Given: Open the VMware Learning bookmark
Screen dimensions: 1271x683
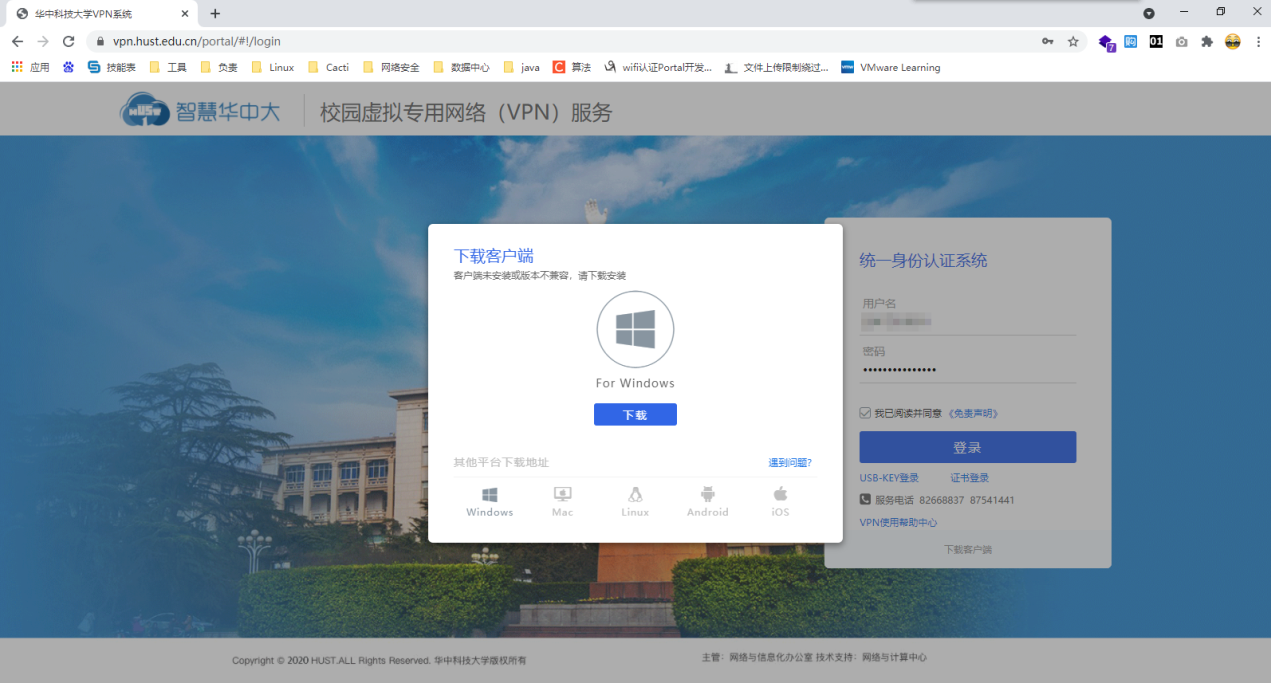Looking at the screenshot, I should (891, 67).
